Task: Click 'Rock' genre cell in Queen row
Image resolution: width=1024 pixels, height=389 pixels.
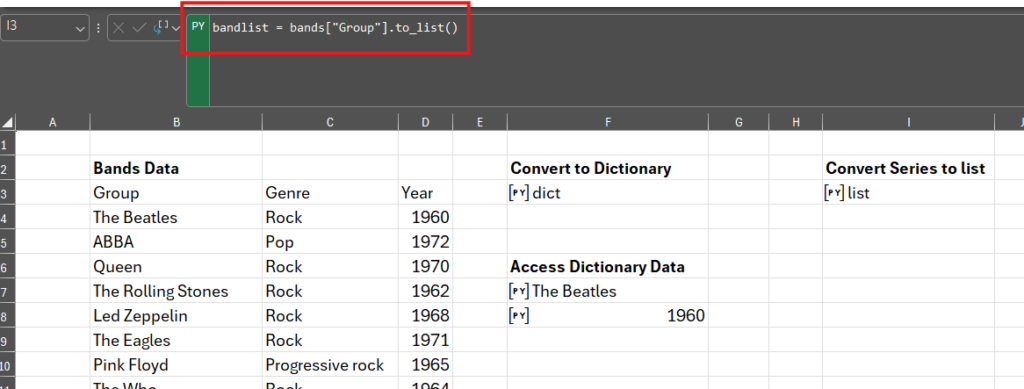Action: [x=330, y=266]
